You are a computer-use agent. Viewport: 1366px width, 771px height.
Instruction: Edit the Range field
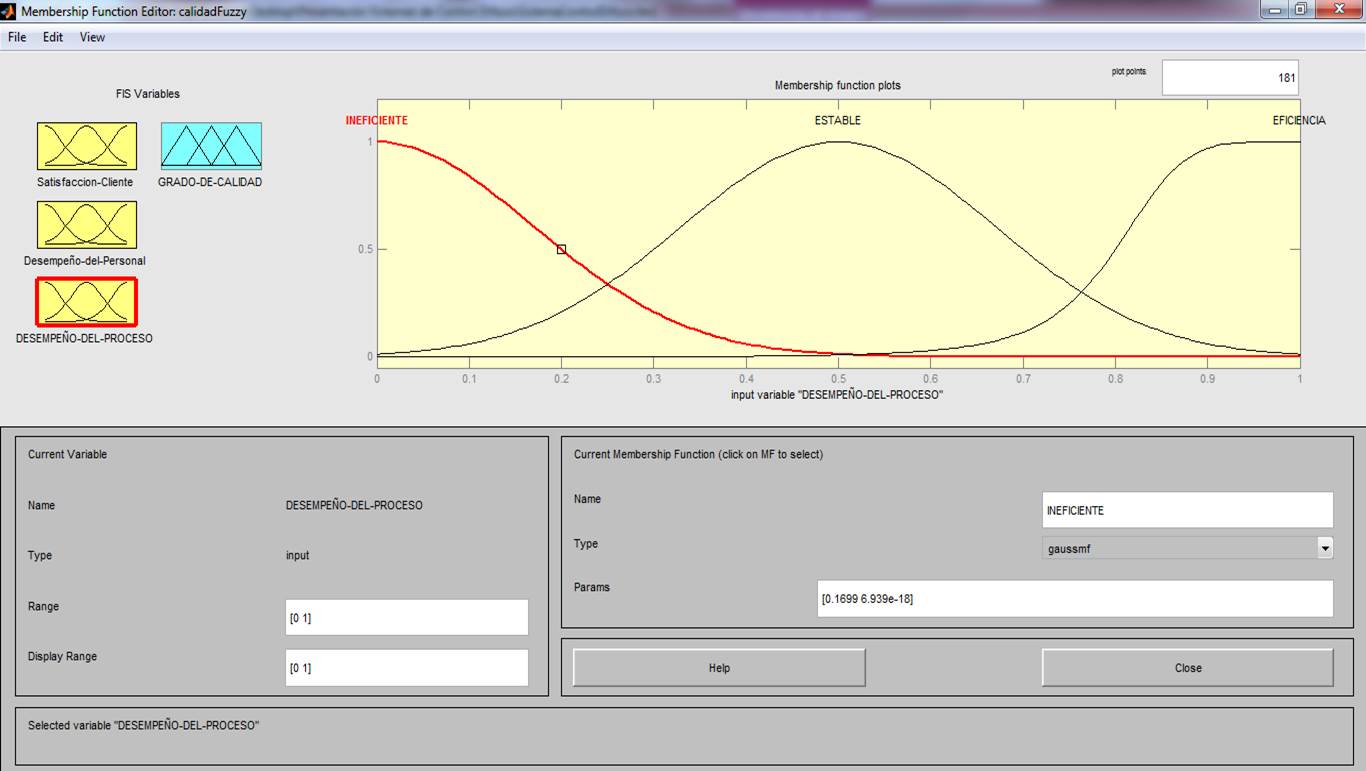(x=407, y=617)
